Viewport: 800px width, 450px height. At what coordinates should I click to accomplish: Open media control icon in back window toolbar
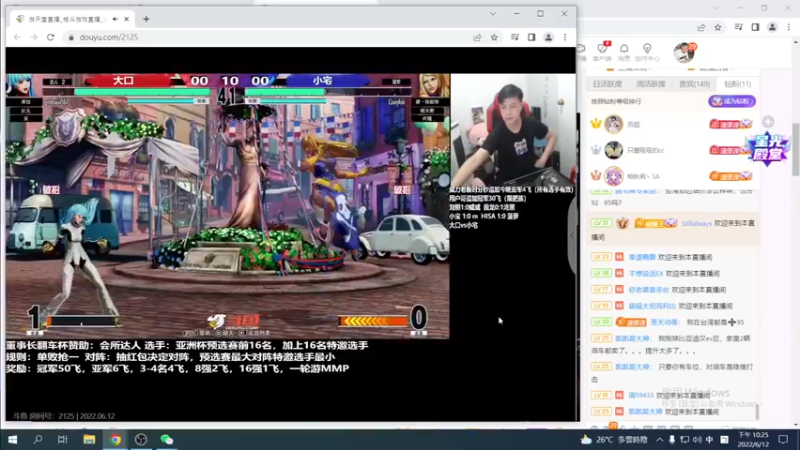(x=739, y=27)
